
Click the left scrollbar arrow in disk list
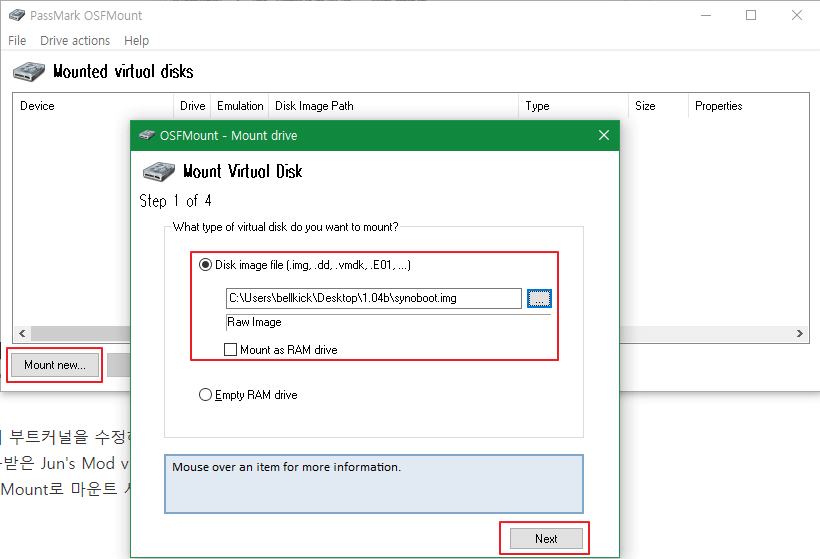(x=22, y=333)
